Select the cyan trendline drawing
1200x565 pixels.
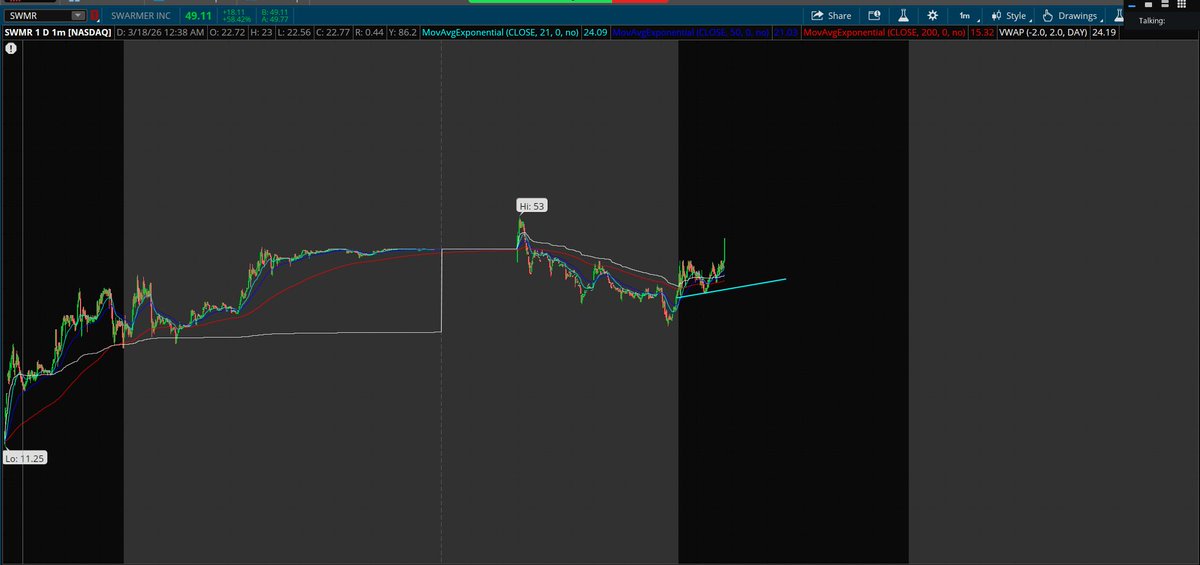[732, 288]
